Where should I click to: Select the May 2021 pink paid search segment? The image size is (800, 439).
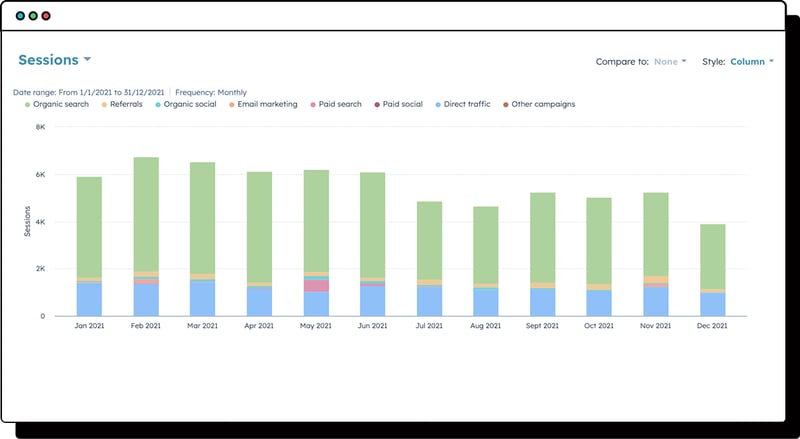[x=316, y=286]
